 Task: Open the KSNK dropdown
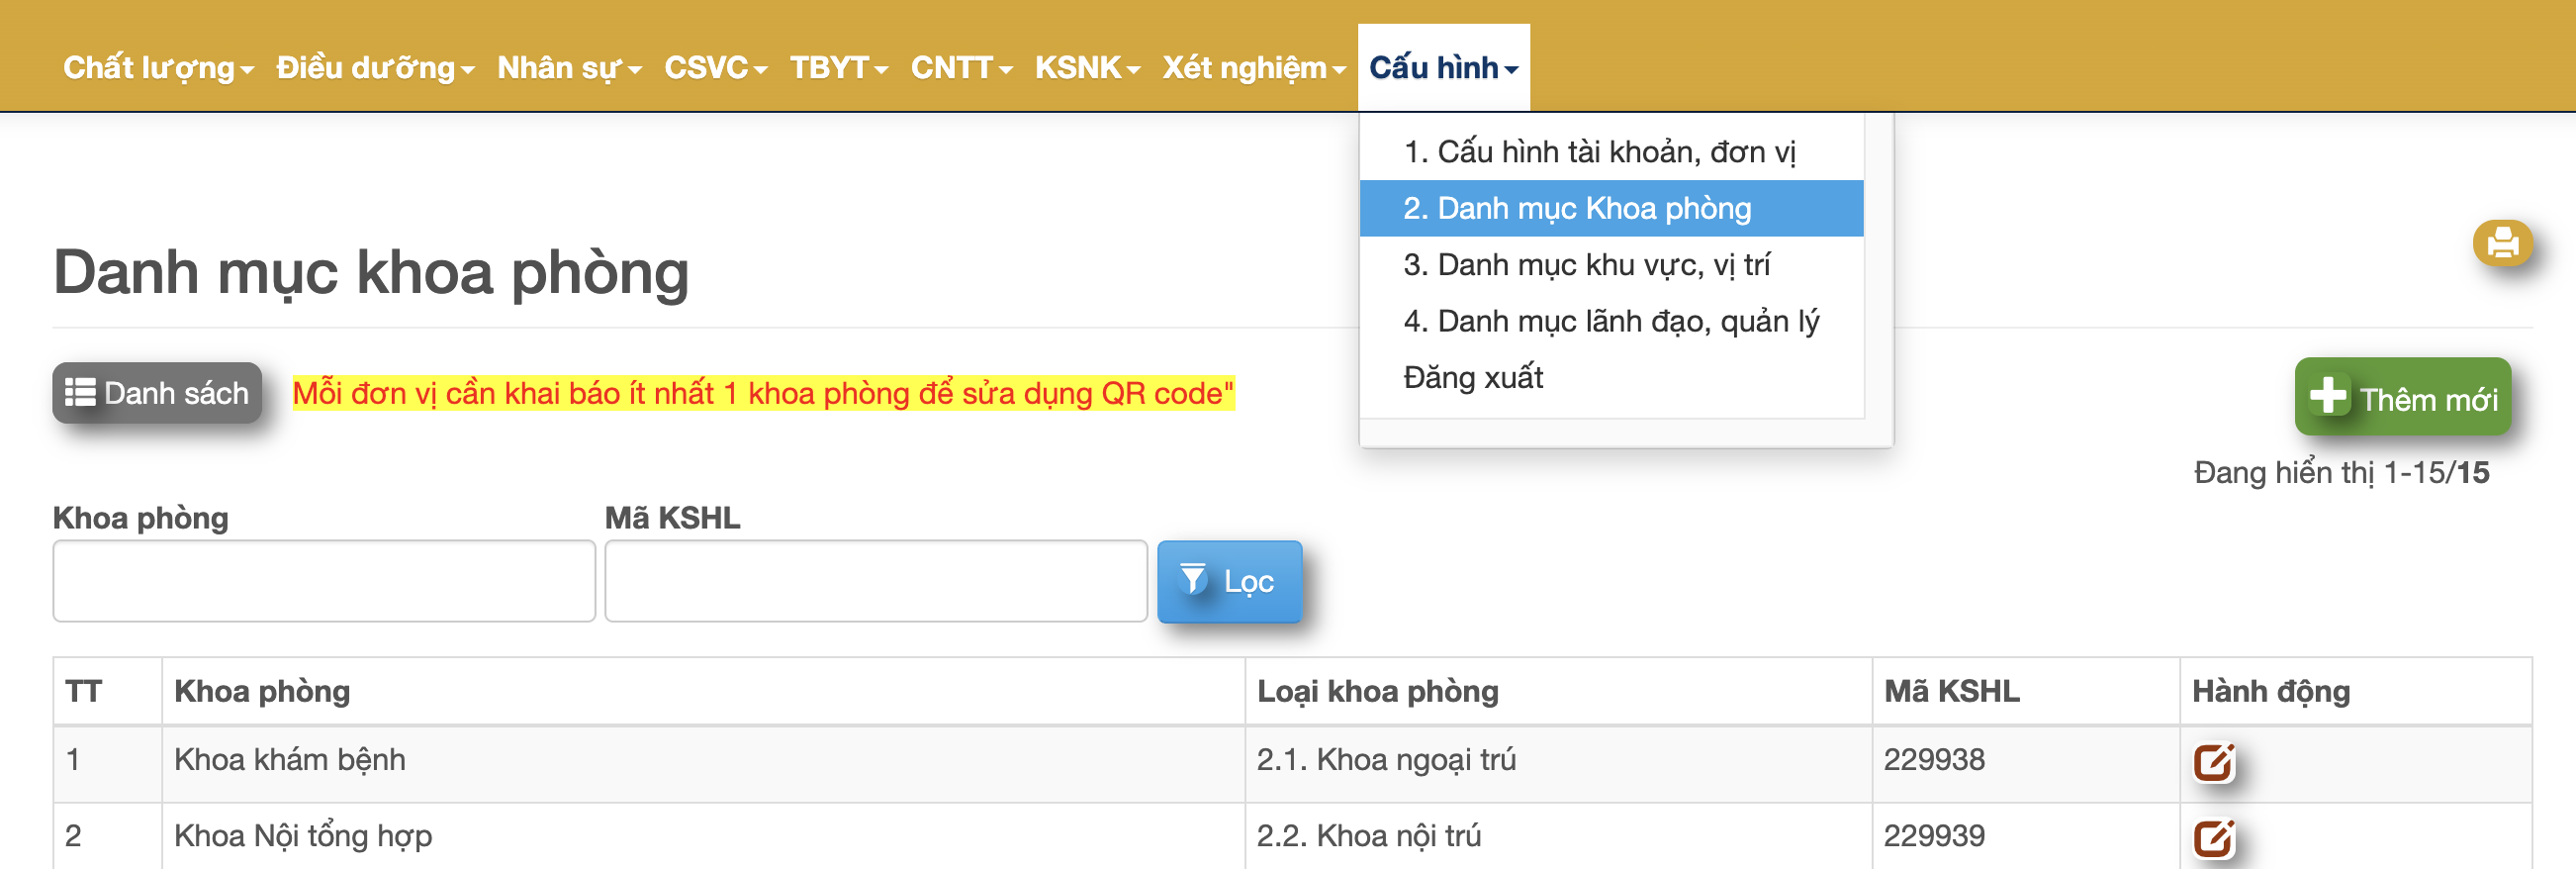pos(1087,68)
